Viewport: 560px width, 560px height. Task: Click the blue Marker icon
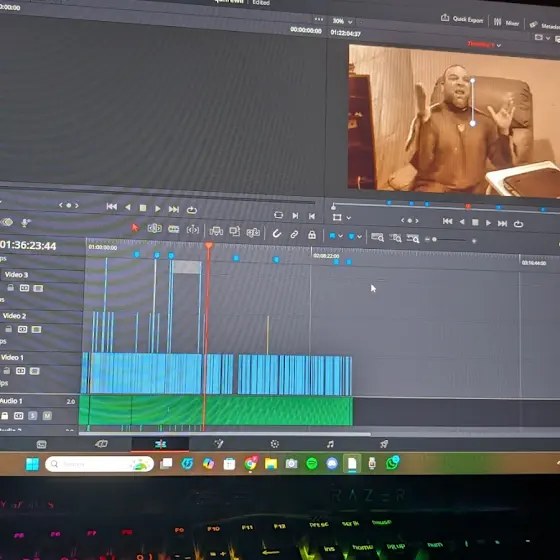351,236
